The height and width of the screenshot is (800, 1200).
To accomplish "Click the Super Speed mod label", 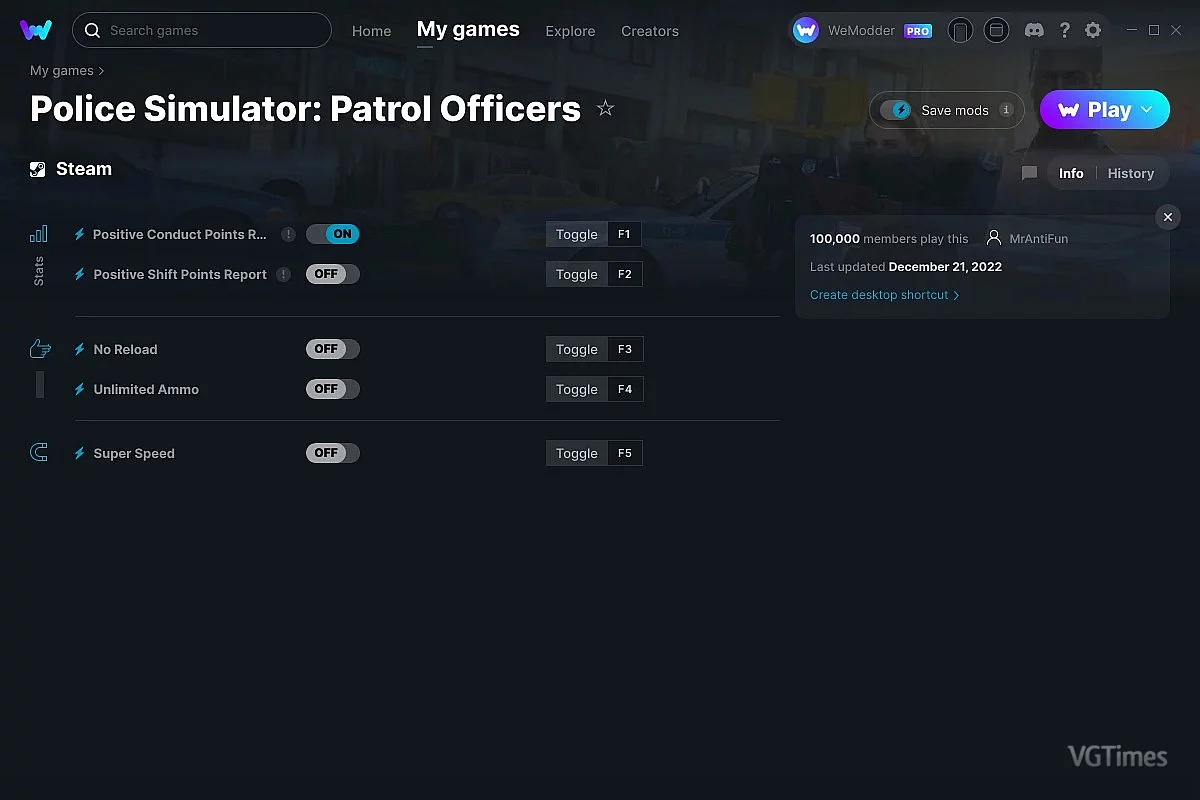I will (134, 453).
